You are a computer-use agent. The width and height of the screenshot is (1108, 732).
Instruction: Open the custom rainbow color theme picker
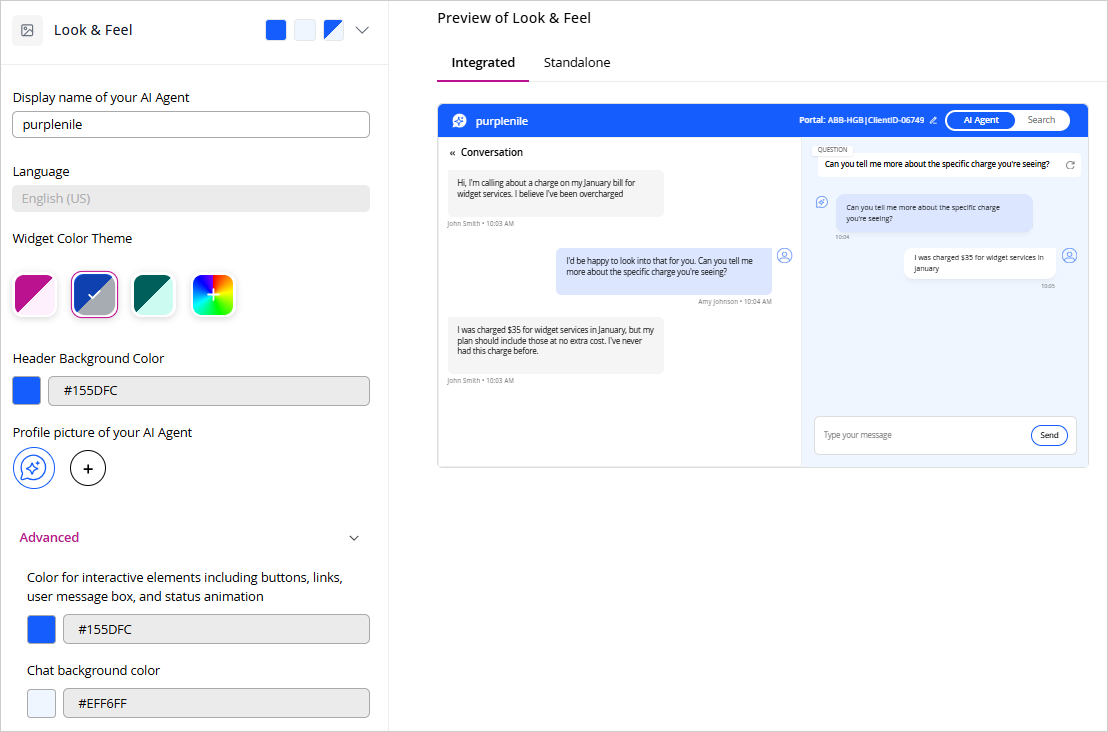[x=213, y=295]
